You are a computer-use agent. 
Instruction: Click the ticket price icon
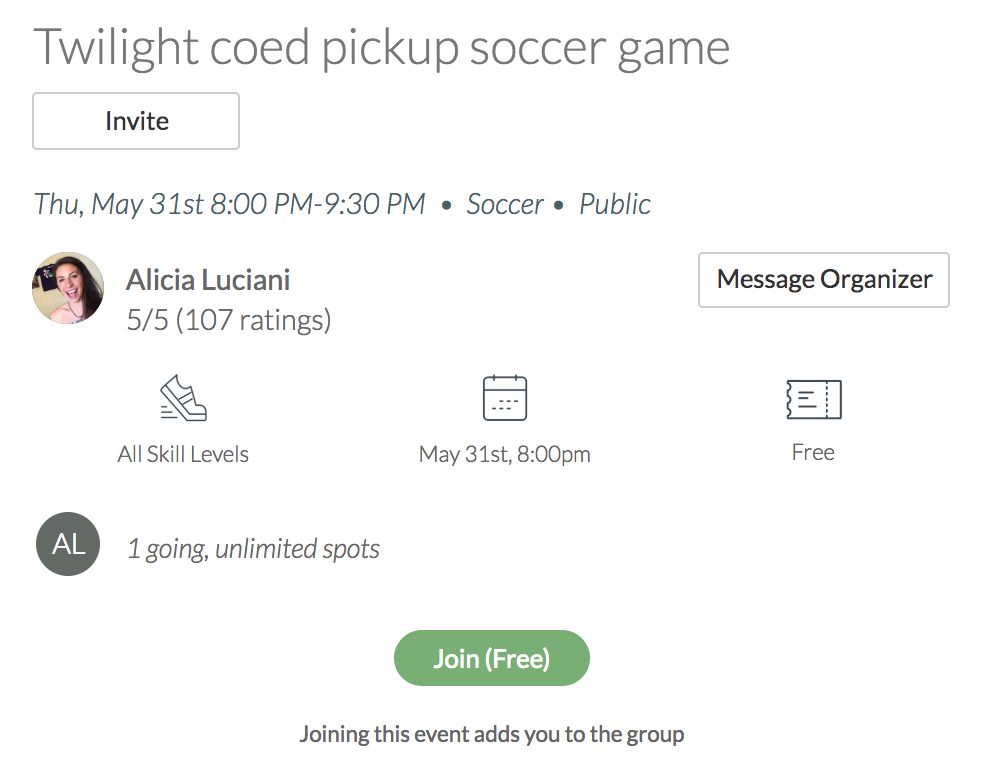point(813,399)
